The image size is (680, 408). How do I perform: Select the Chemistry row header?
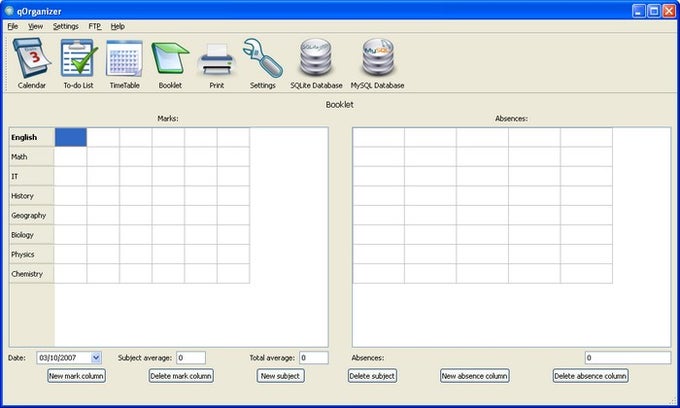click(32, 274)
